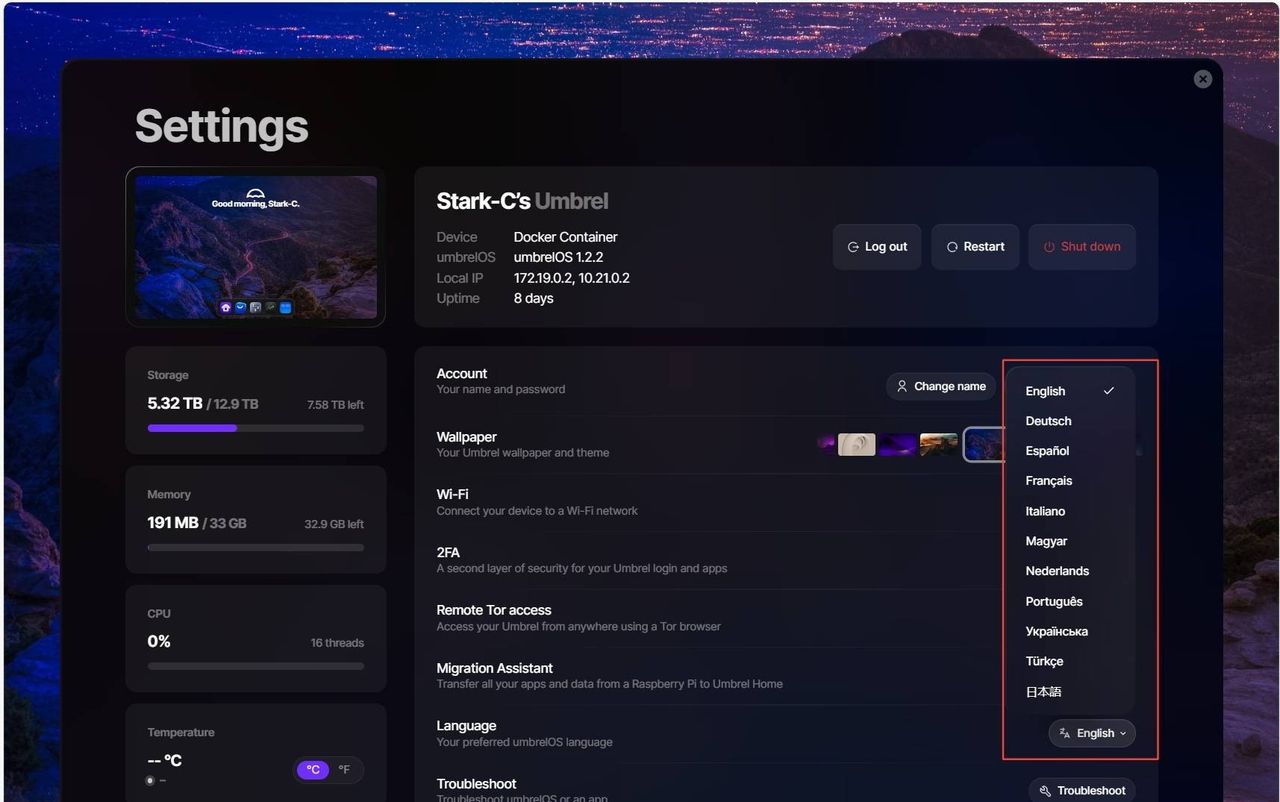Click the Migration Assistant row title
1280x802 pixels.
coord(495,668)
